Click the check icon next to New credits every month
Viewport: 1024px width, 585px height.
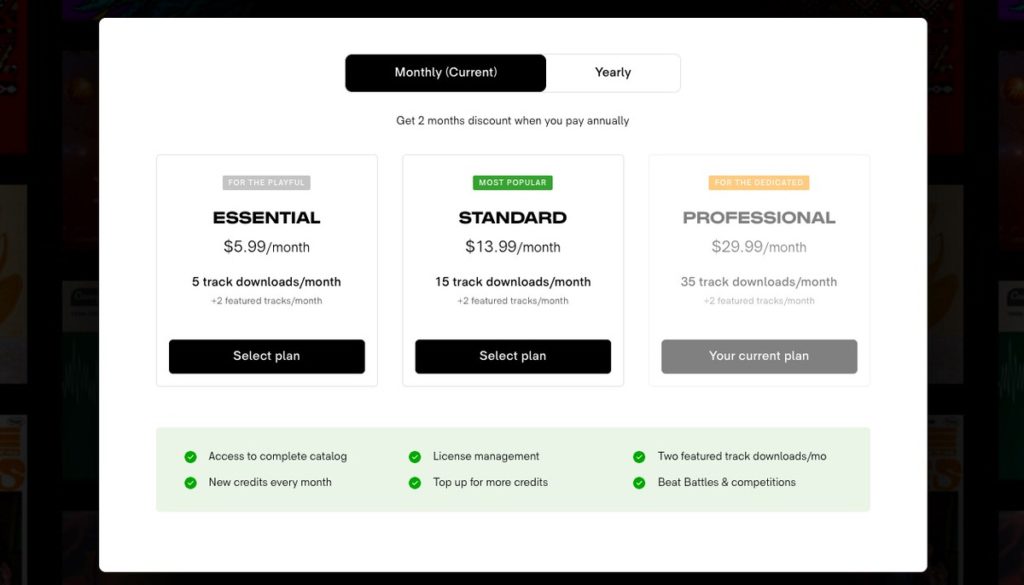point(189,482)
